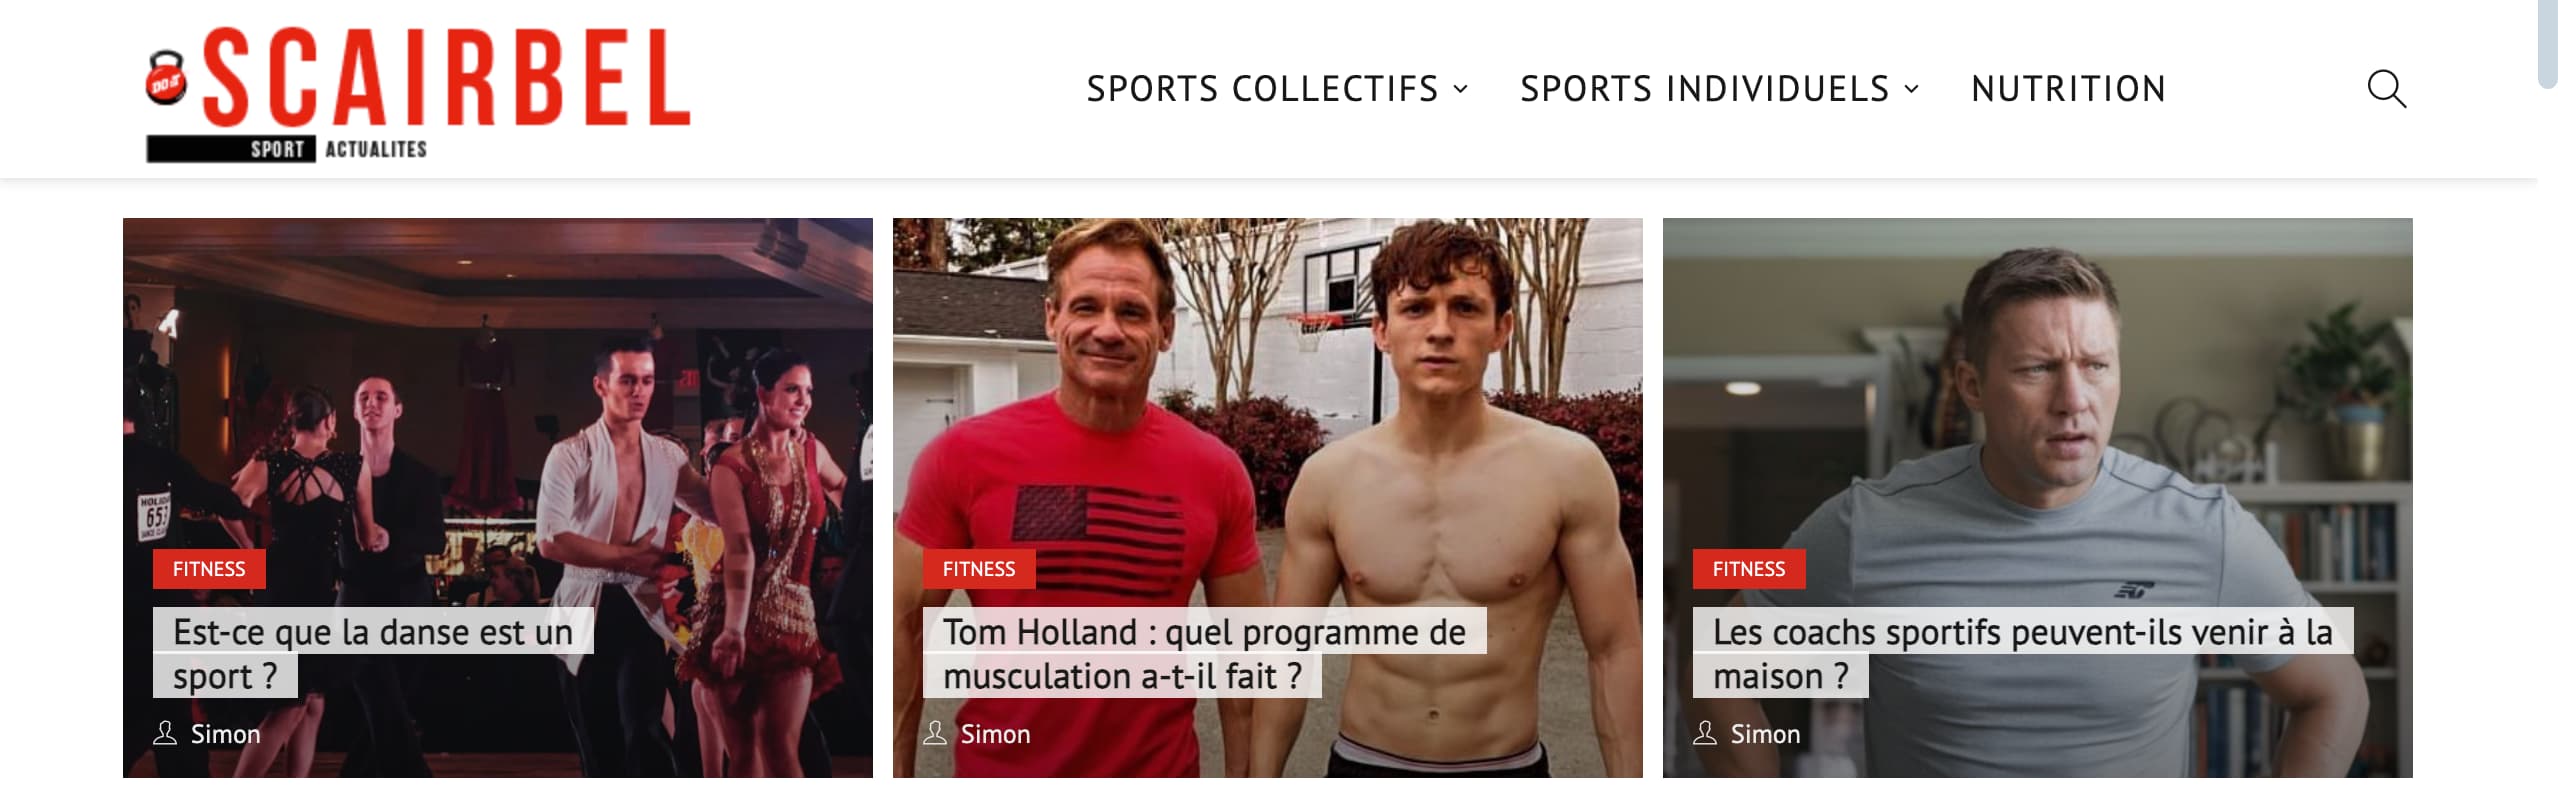Select Fitness tag on Tom Holland article
The image size is (2558, 800).
point(979,569)
